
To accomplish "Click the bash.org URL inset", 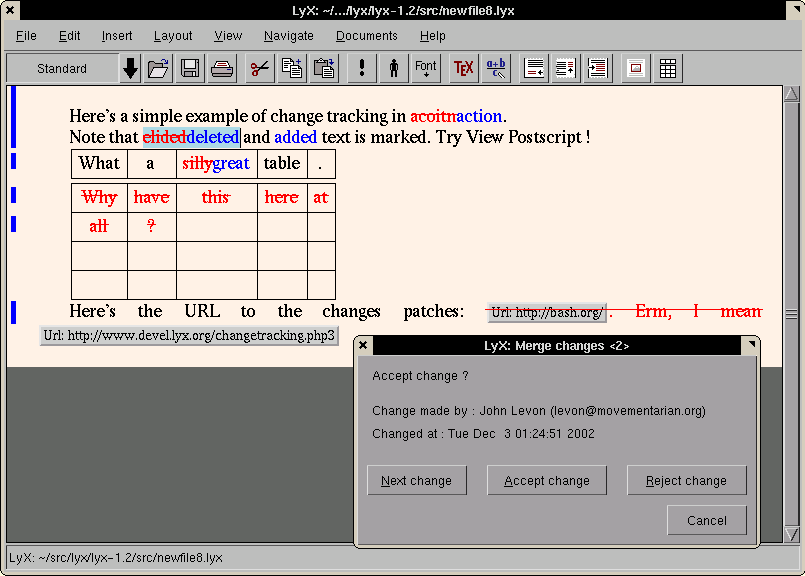I will pos(547,313).
